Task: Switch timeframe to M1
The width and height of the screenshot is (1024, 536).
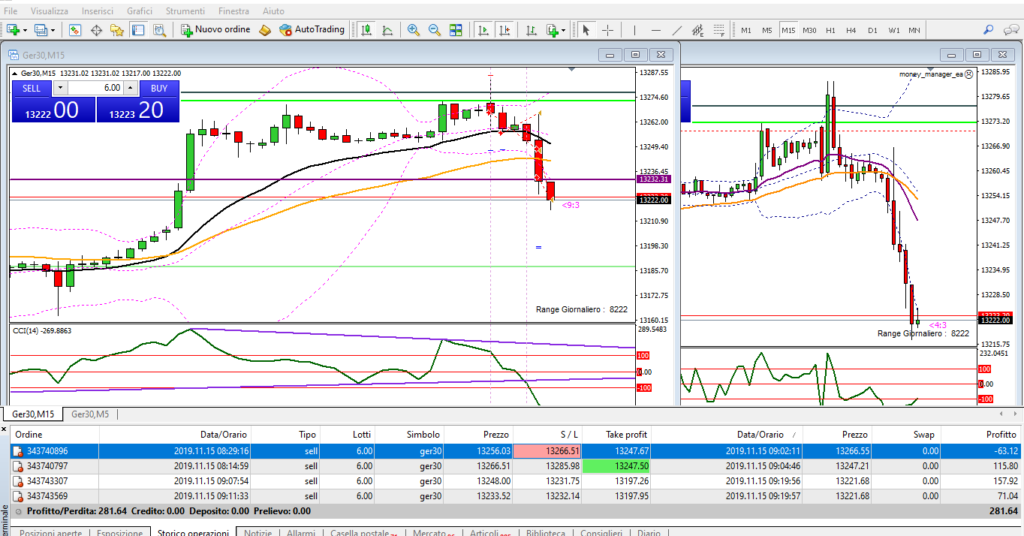Action: click(746, 30)
